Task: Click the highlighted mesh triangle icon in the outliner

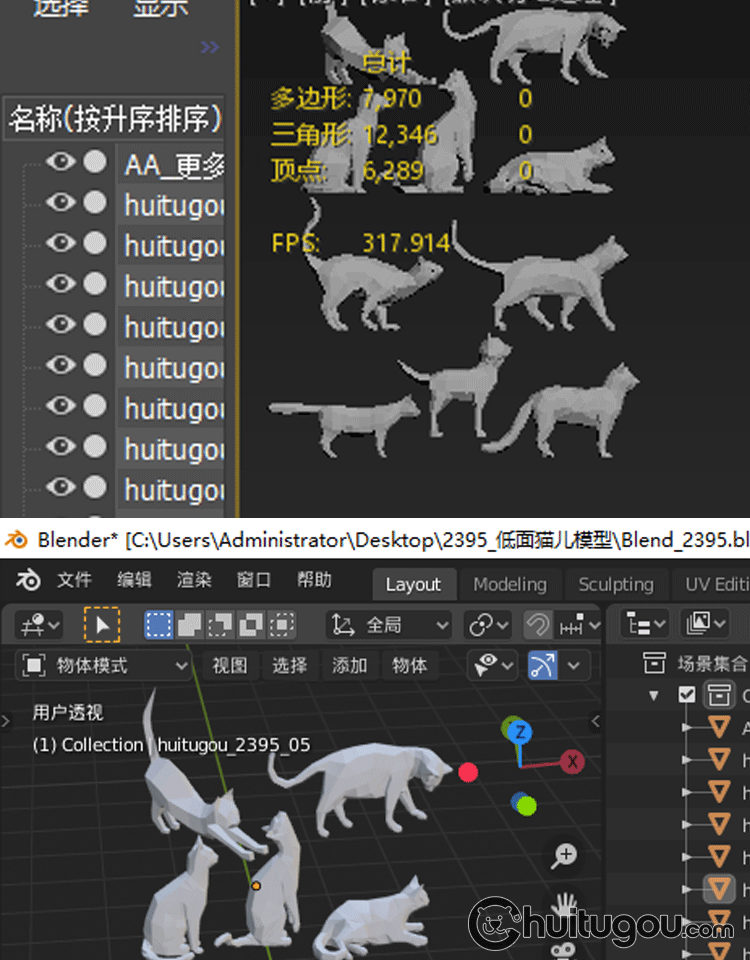Action: pos(719,889)
